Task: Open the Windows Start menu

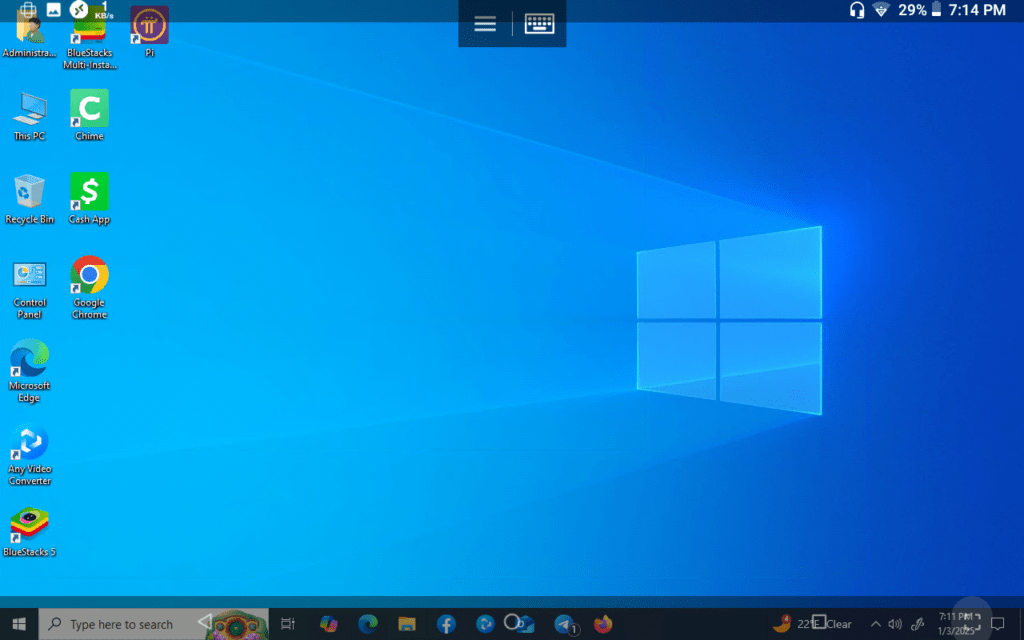Action: (19, 624)
